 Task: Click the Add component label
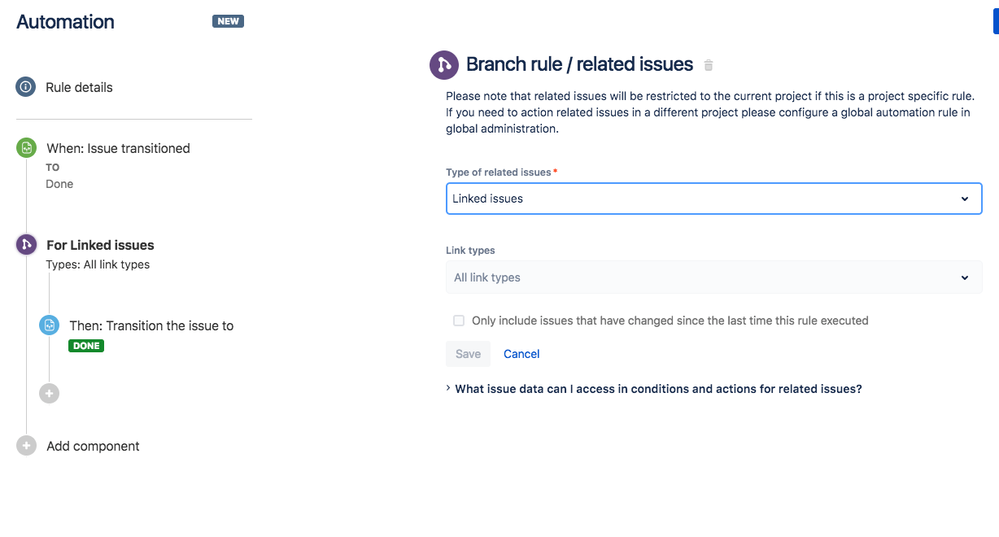click(93, 446)
